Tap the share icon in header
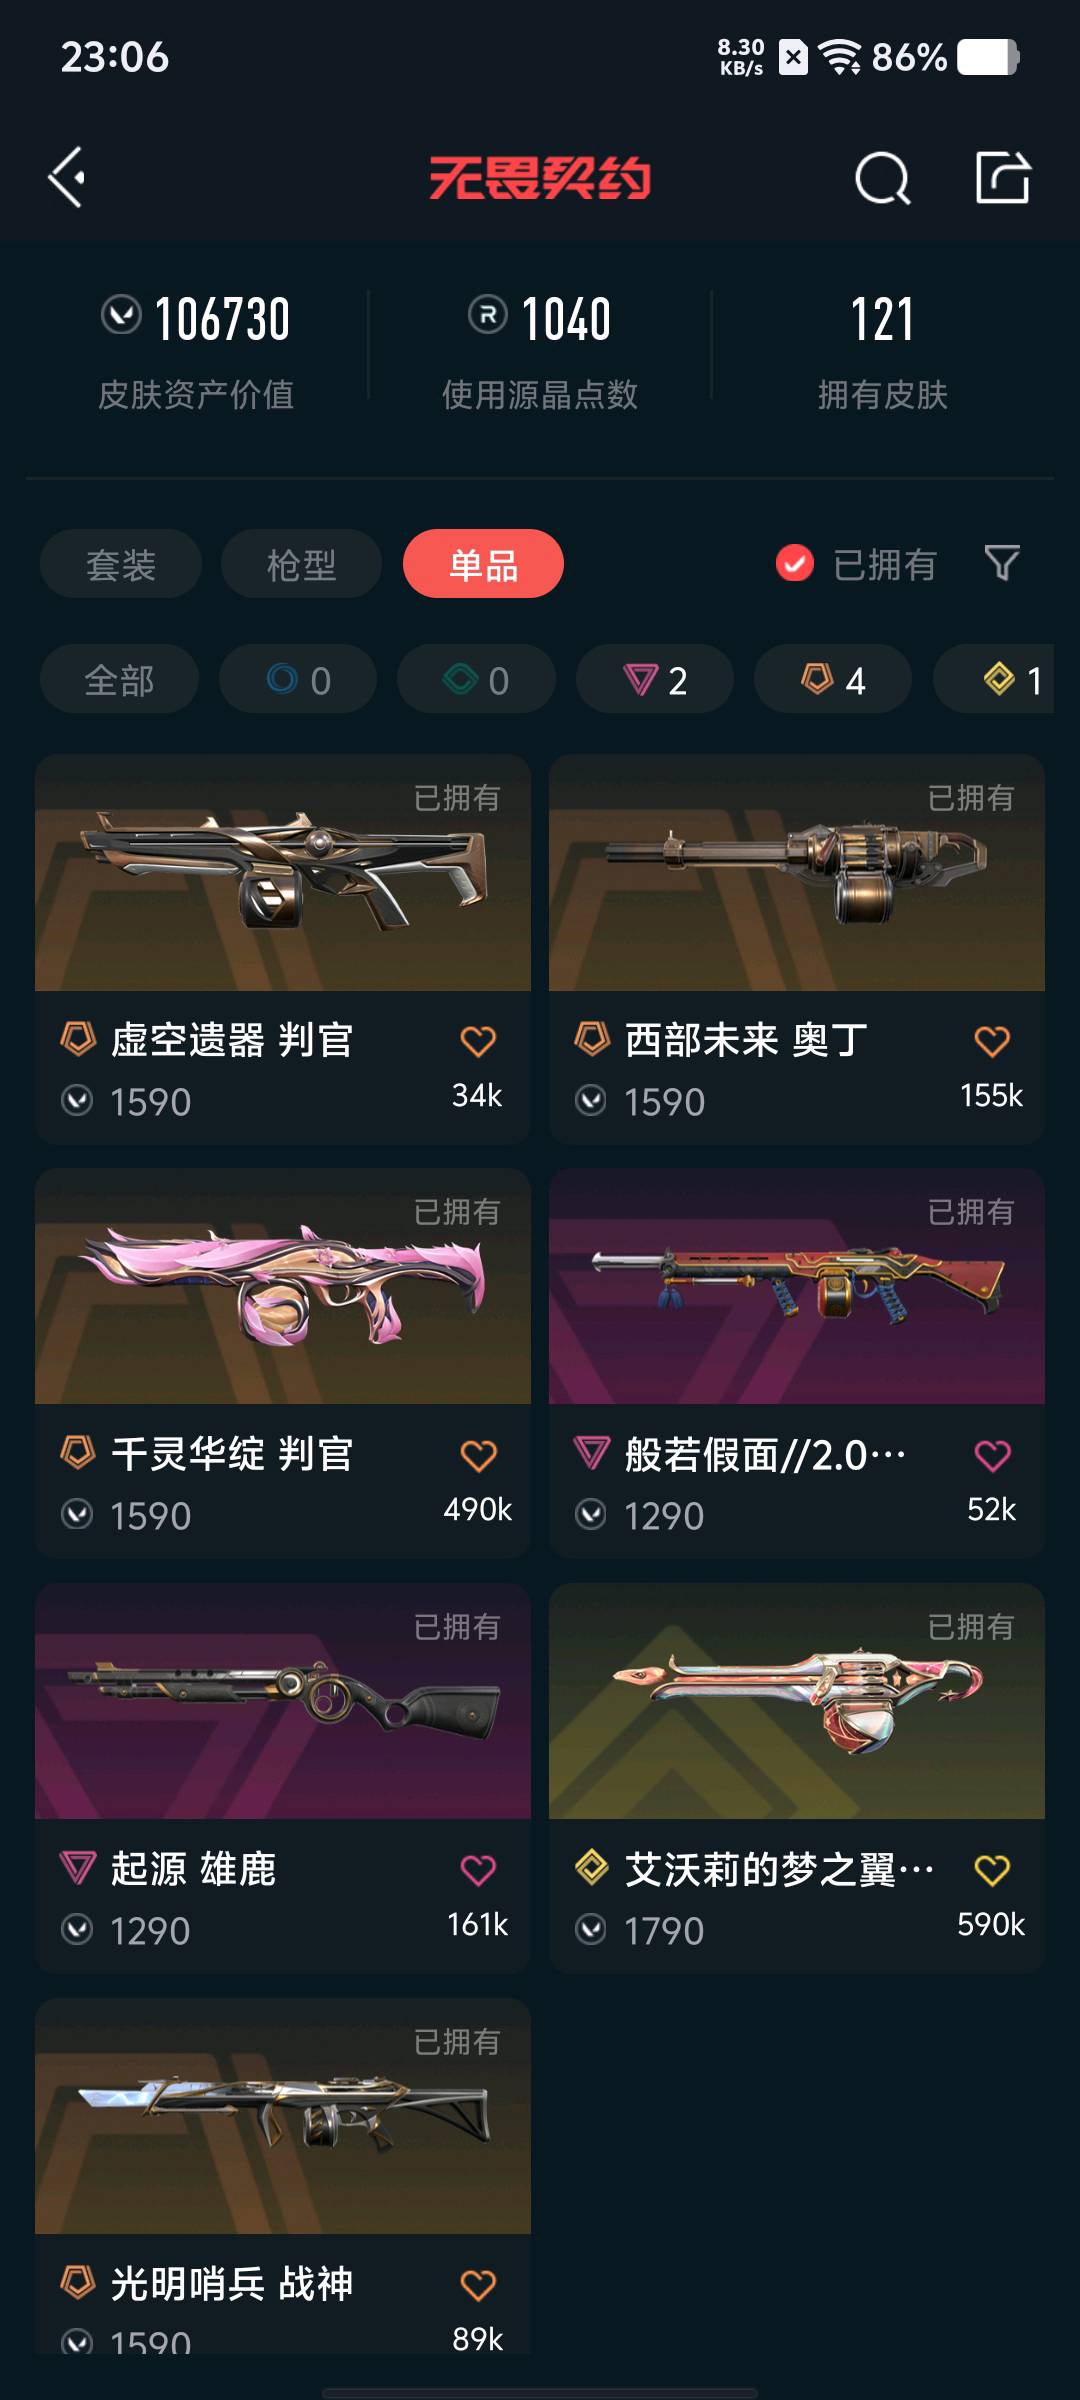The width and height of the screenshot is (1080, 2400). (1003, 178)
